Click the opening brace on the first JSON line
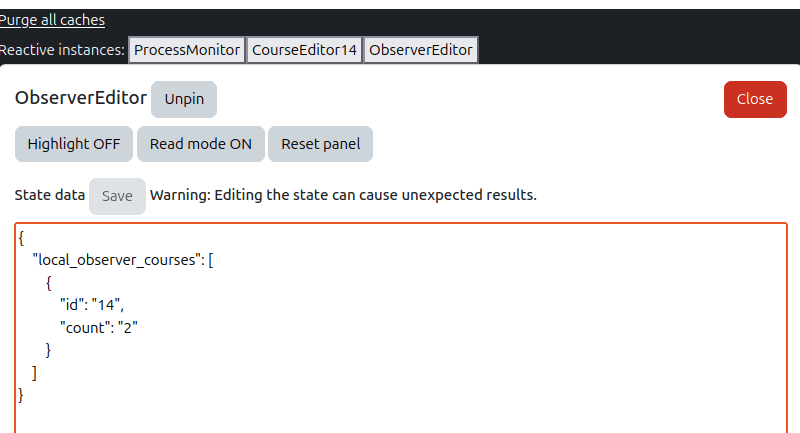The image size is (800, 433). (22, 238)
